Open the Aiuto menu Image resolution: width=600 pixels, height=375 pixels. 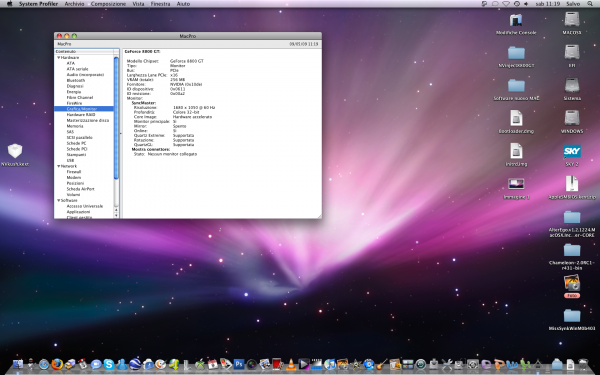[183, 4]
